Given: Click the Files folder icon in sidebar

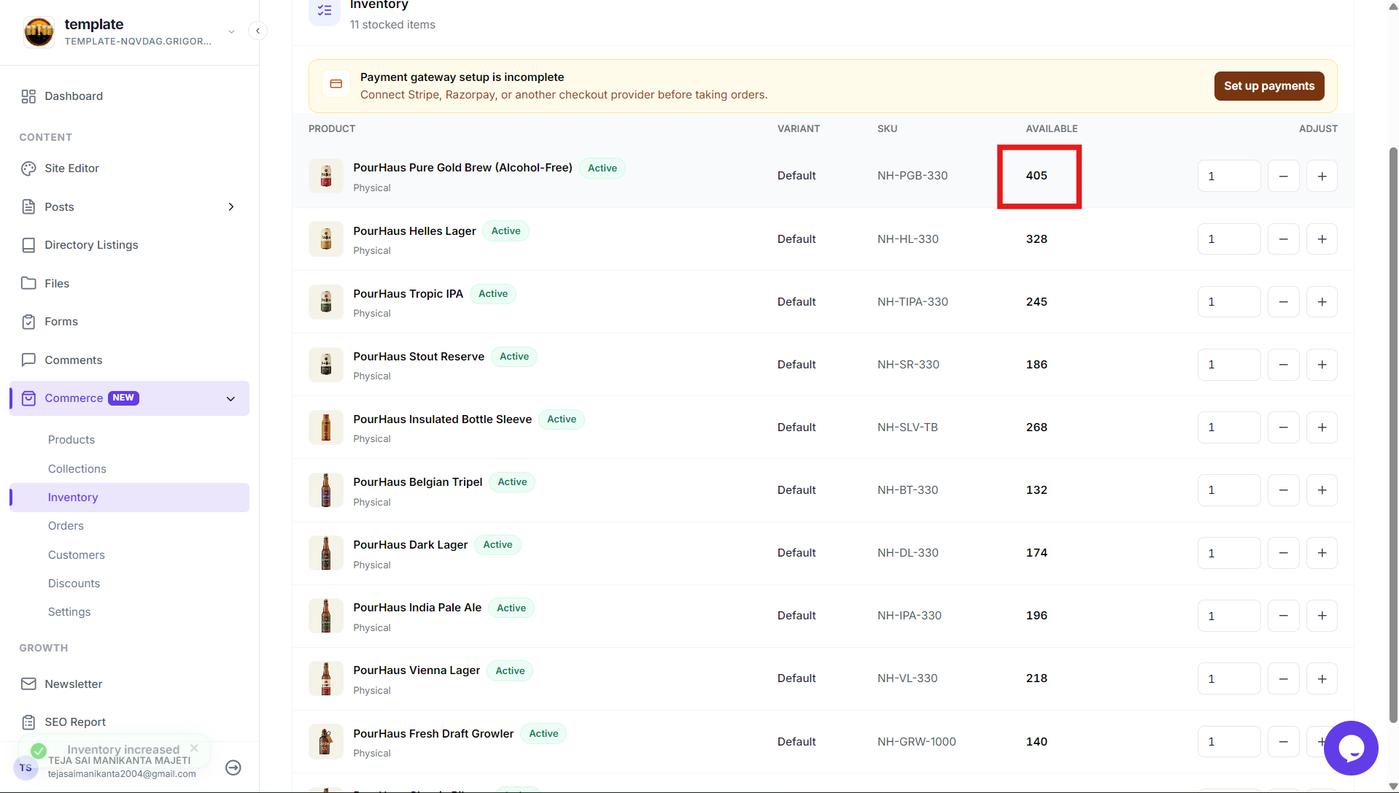Looking at the screenshot, I should (x=28, y=283).
